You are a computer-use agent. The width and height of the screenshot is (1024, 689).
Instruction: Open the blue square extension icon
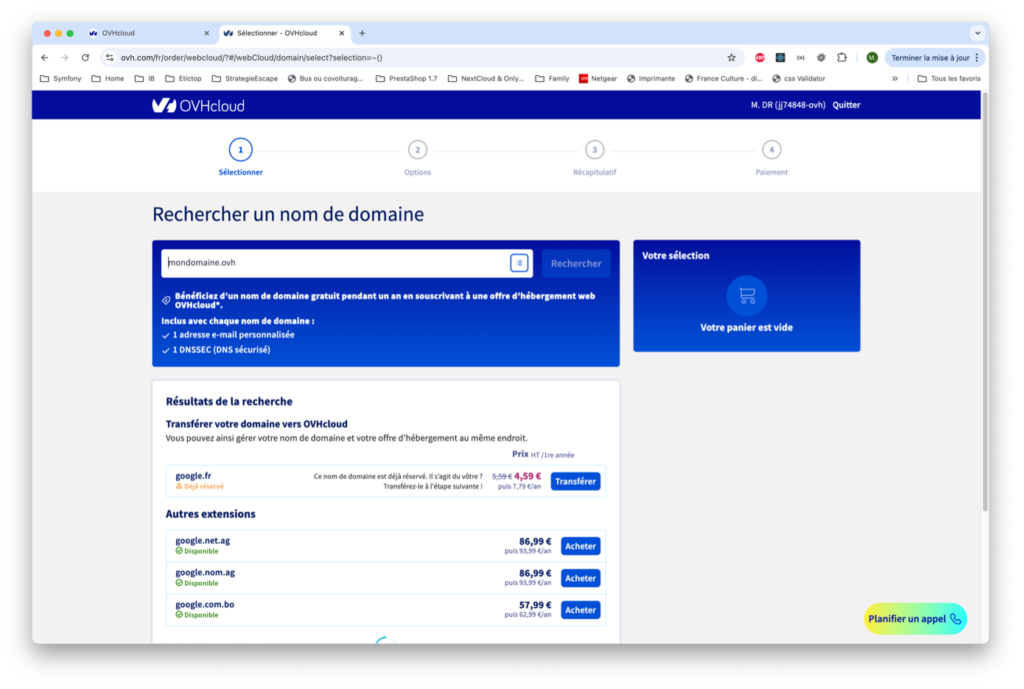pos(780,57)
